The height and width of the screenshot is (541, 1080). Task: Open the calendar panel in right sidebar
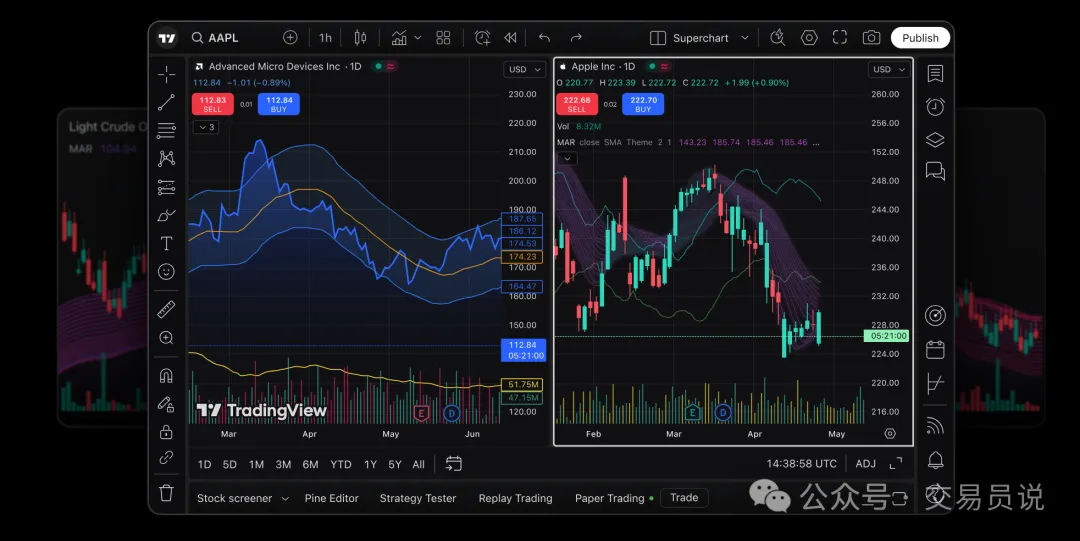[935, 350]
